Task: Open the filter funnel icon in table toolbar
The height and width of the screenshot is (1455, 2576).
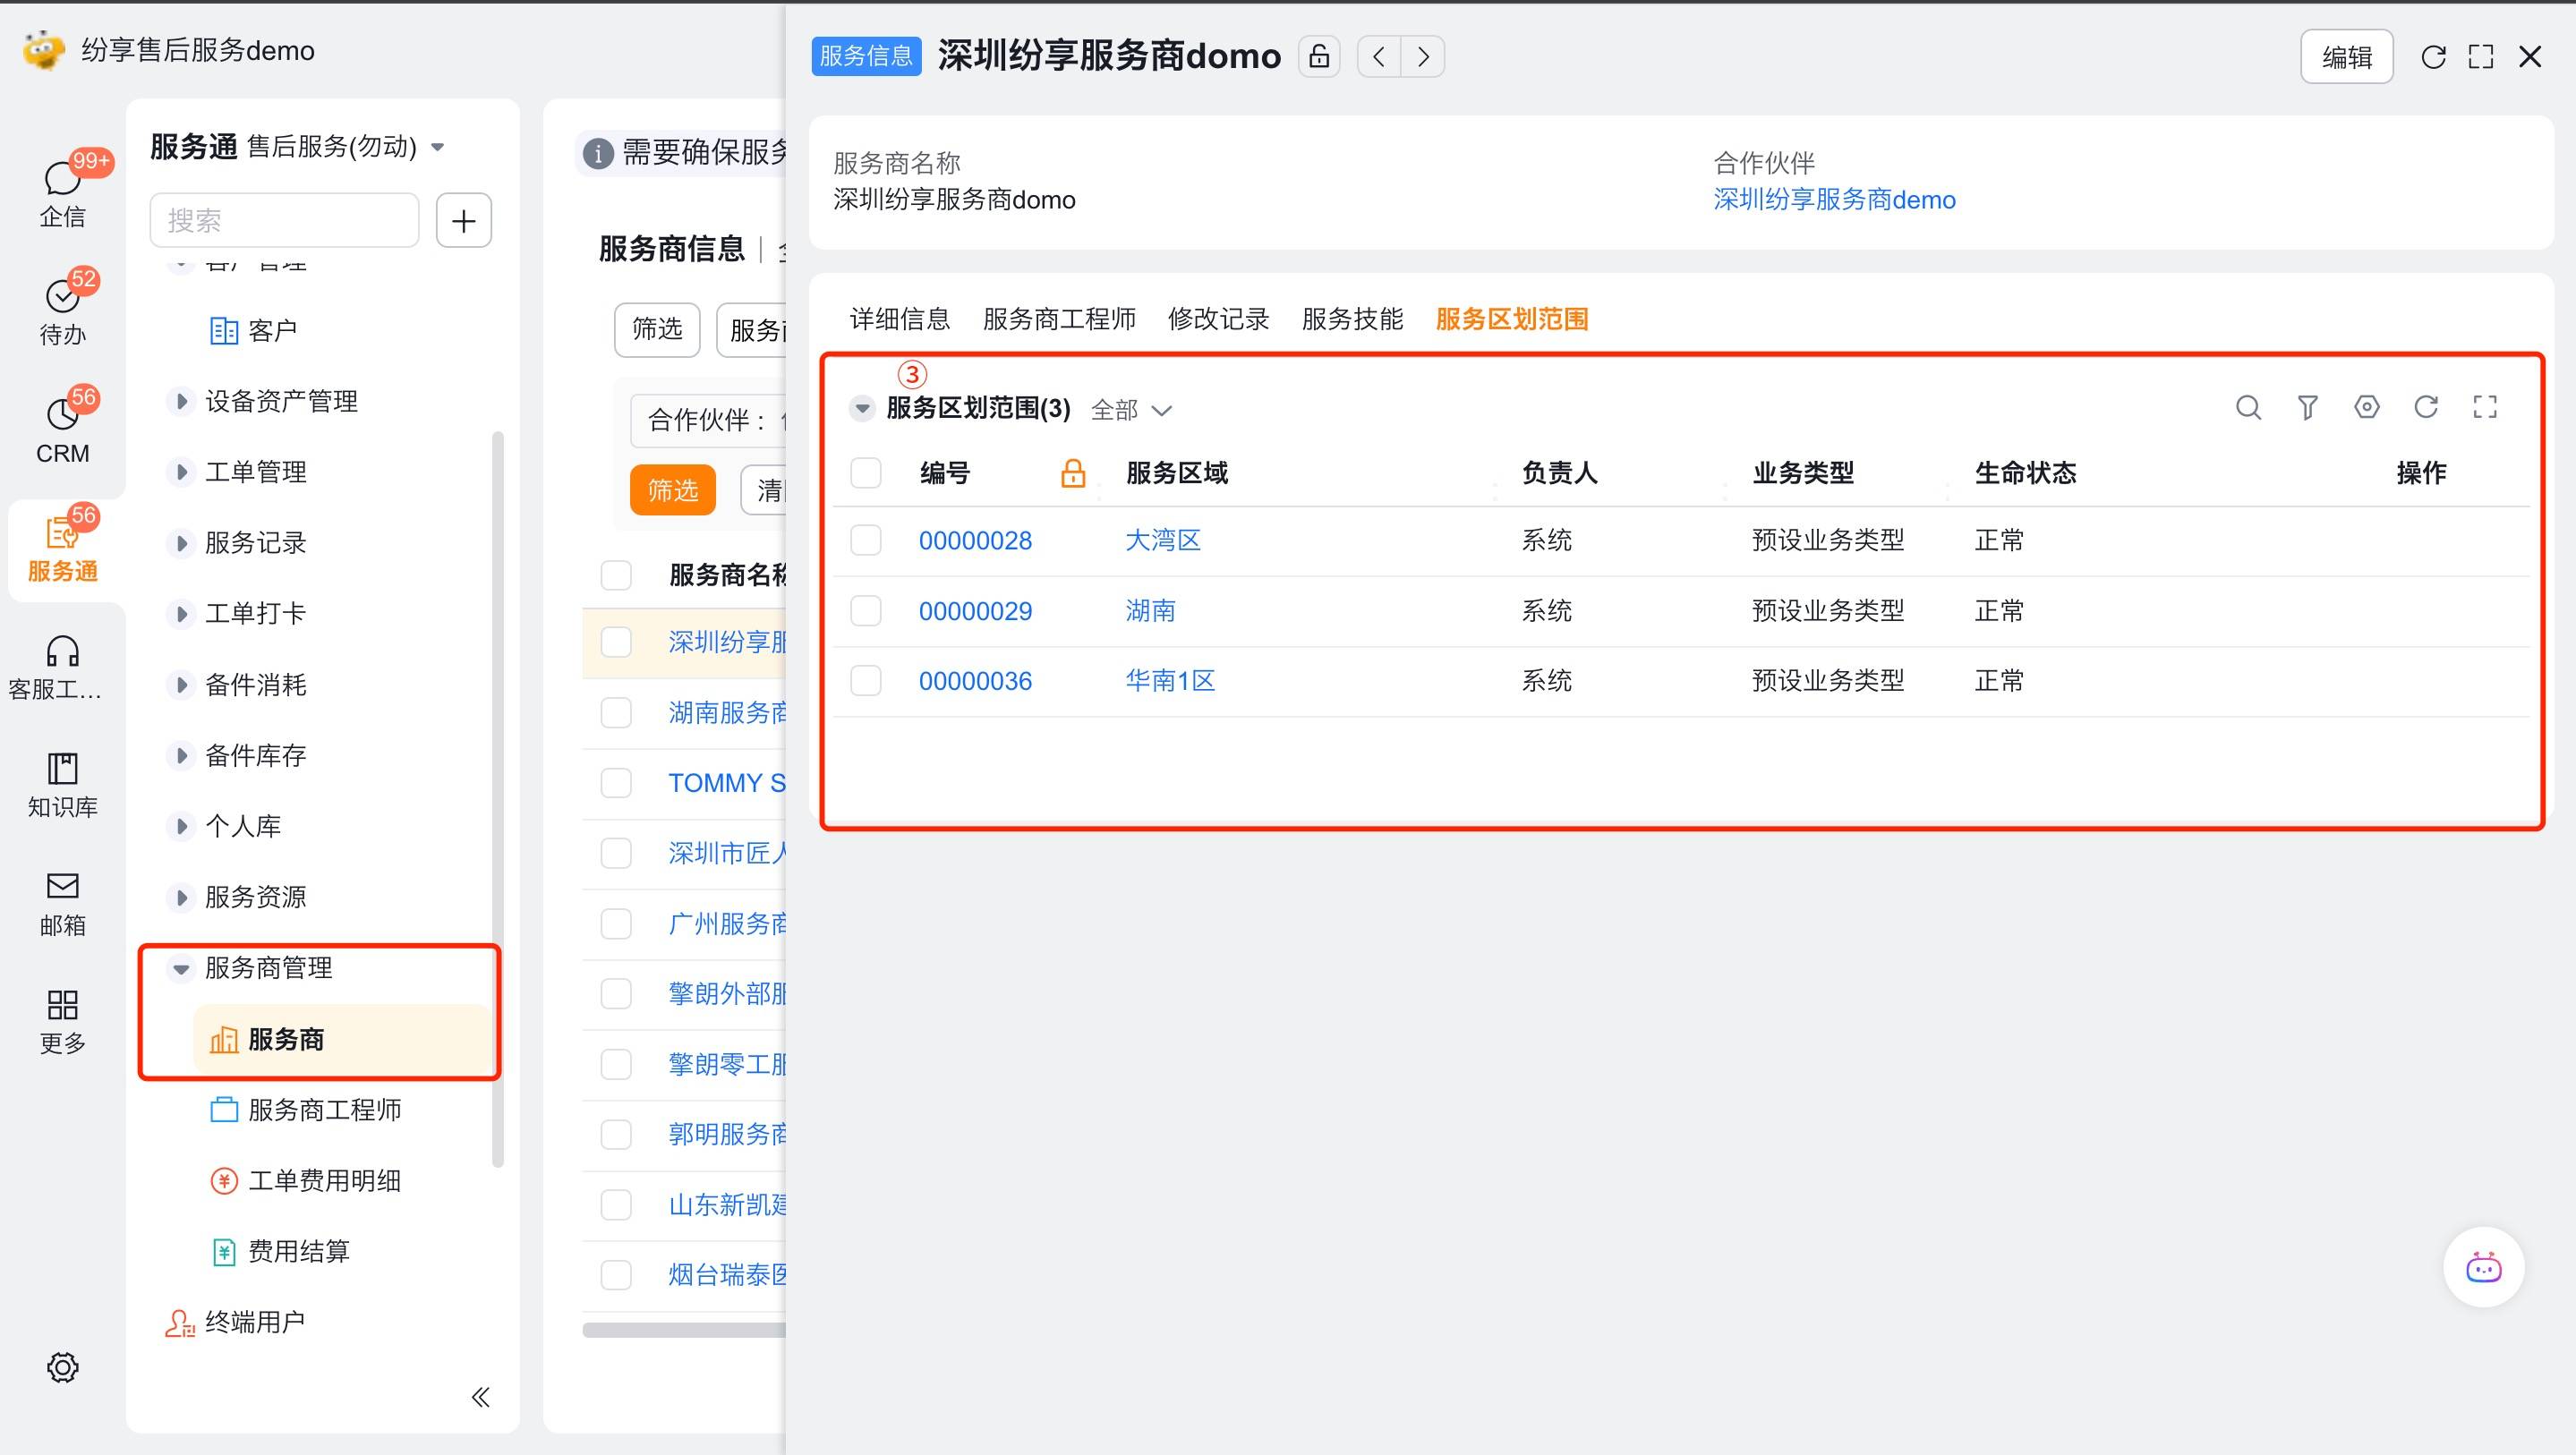Action: [x=2307, y=407]
